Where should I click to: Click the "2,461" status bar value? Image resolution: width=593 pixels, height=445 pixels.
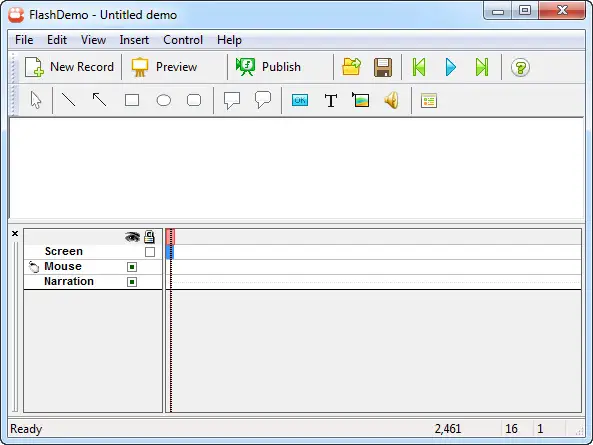[x=448, y=429]
